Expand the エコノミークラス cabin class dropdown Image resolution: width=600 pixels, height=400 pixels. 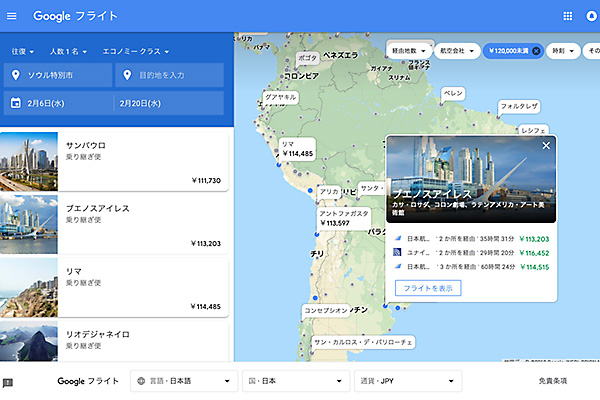coord(135,51)
